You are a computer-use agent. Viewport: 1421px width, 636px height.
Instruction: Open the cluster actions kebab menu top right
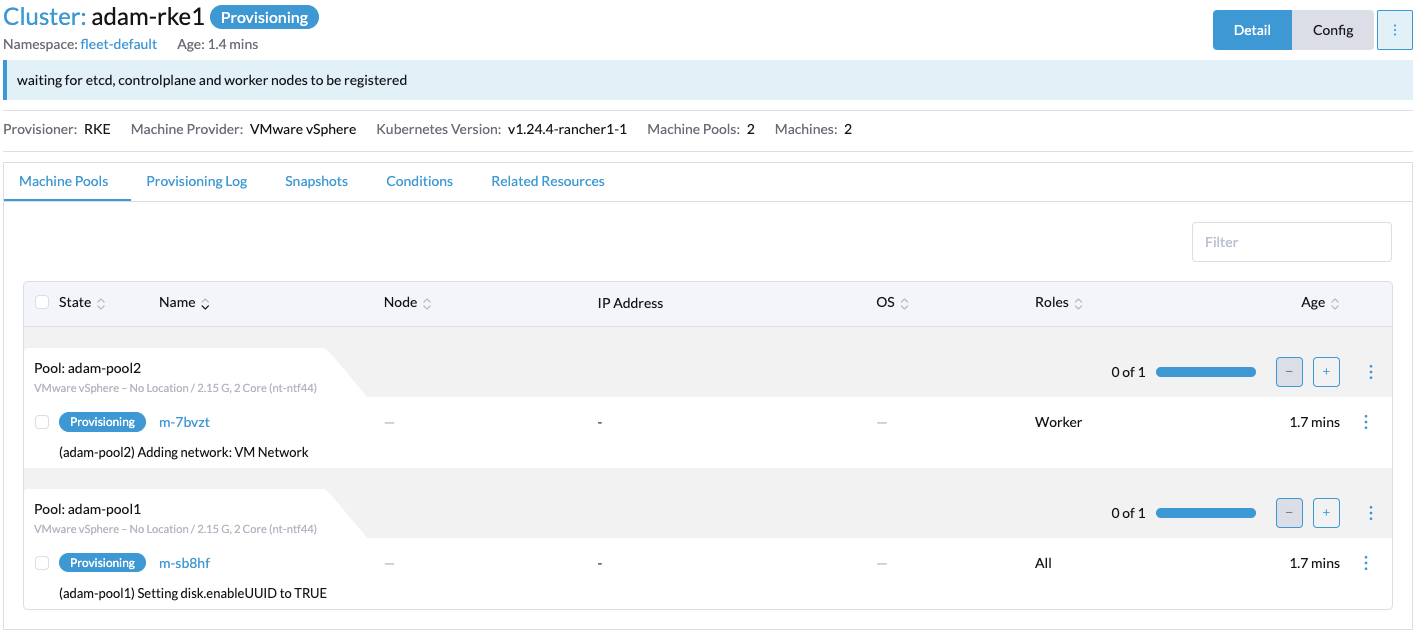click(1394, 29)
